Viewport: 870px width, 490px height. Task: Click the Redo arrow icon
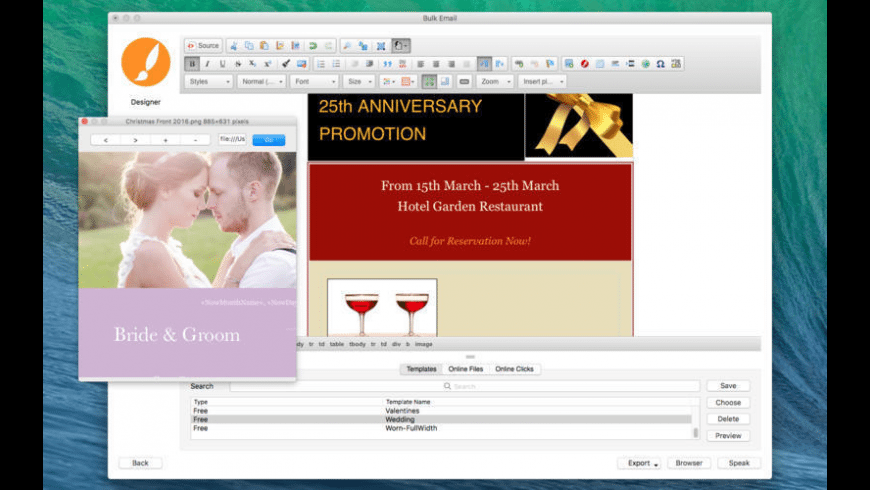coord(328,46)
